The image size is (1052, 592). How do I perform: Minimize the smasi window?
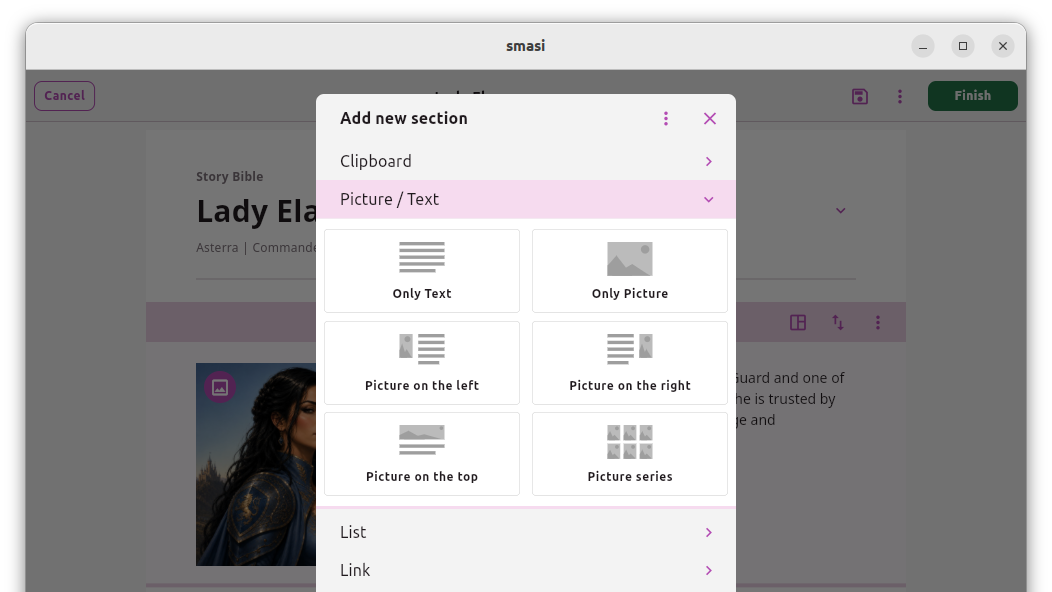923,46
